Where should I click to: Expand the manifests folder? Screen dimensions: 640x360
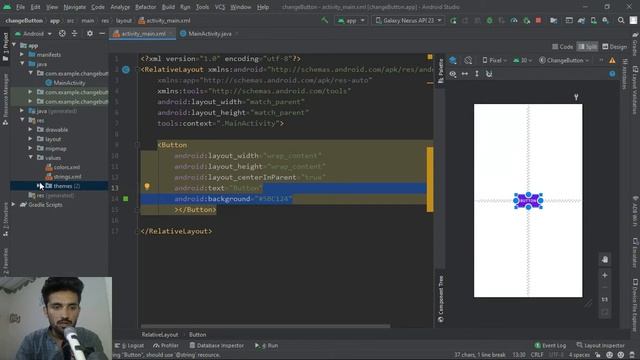[22, 54]
